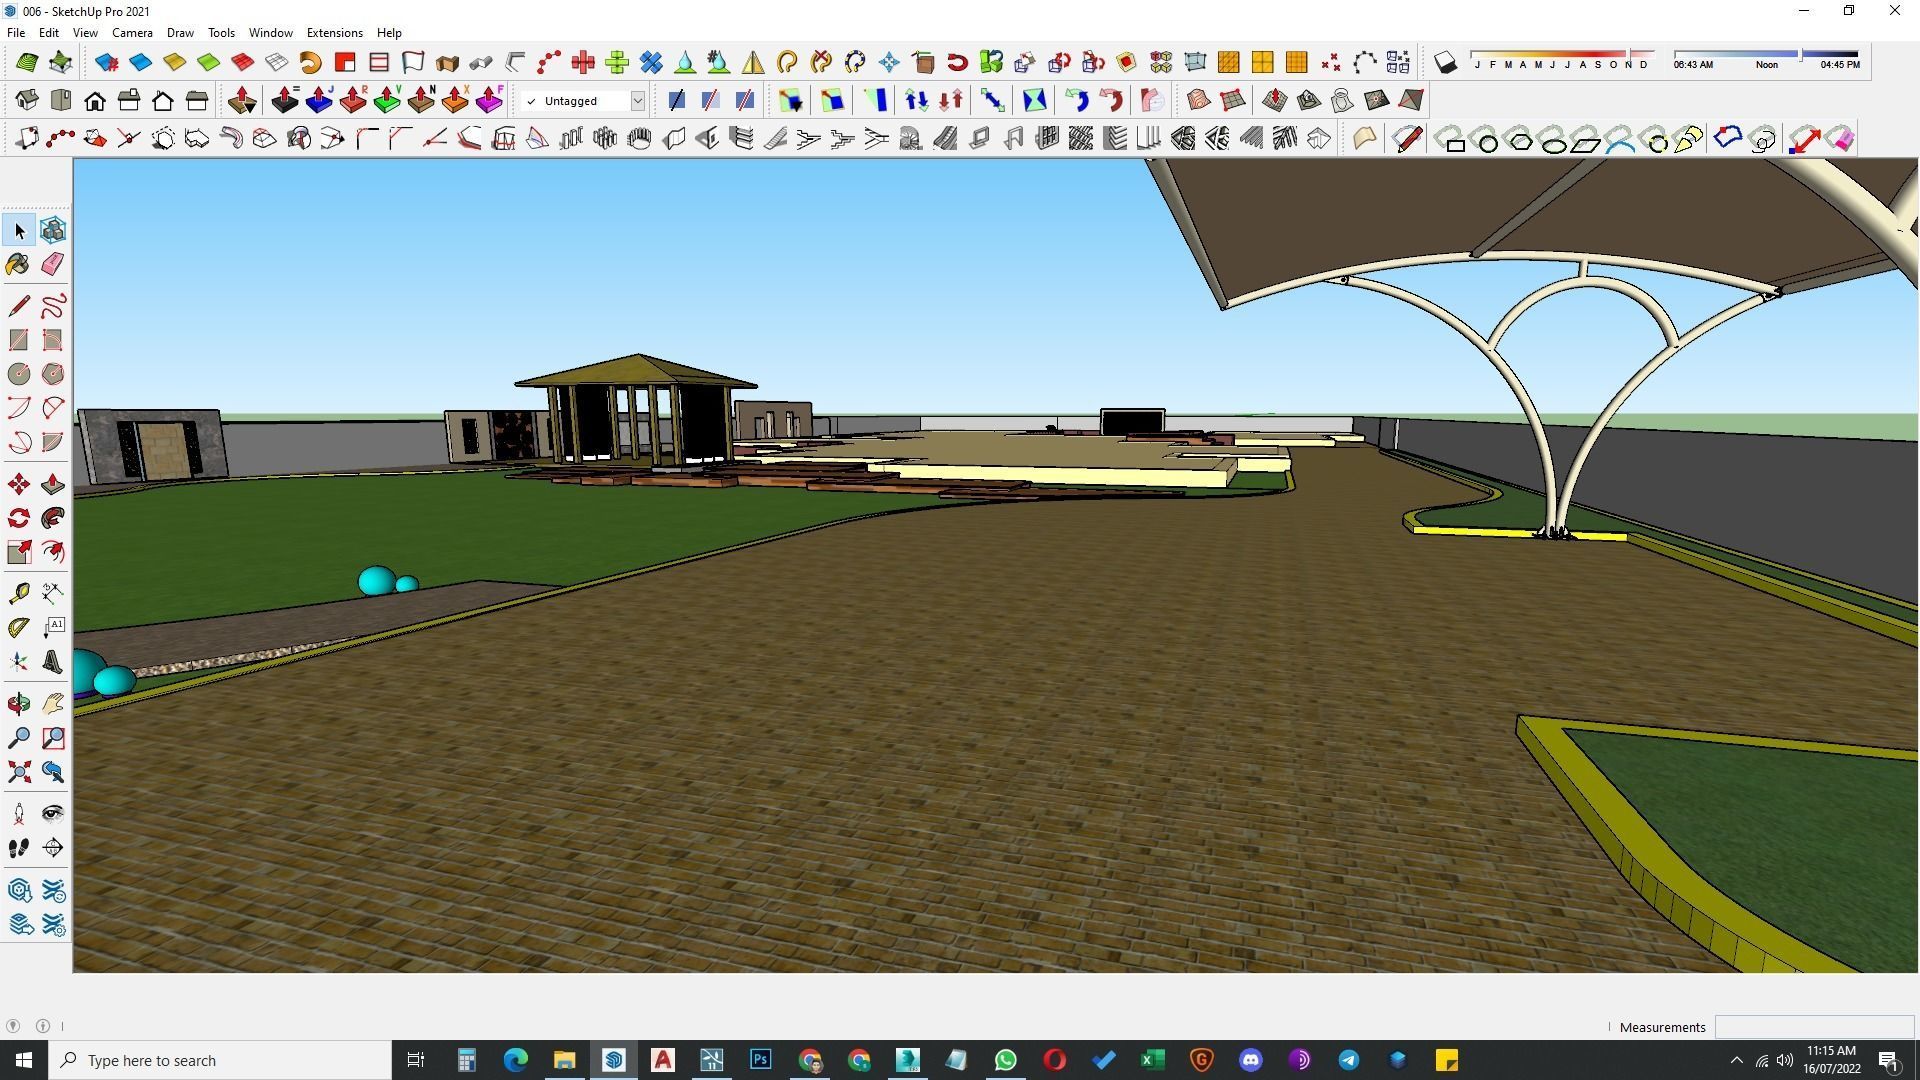Toggle Show/Hide Shadows button
This screenshot has height=1080, width=1920.
coord(1445,63)
